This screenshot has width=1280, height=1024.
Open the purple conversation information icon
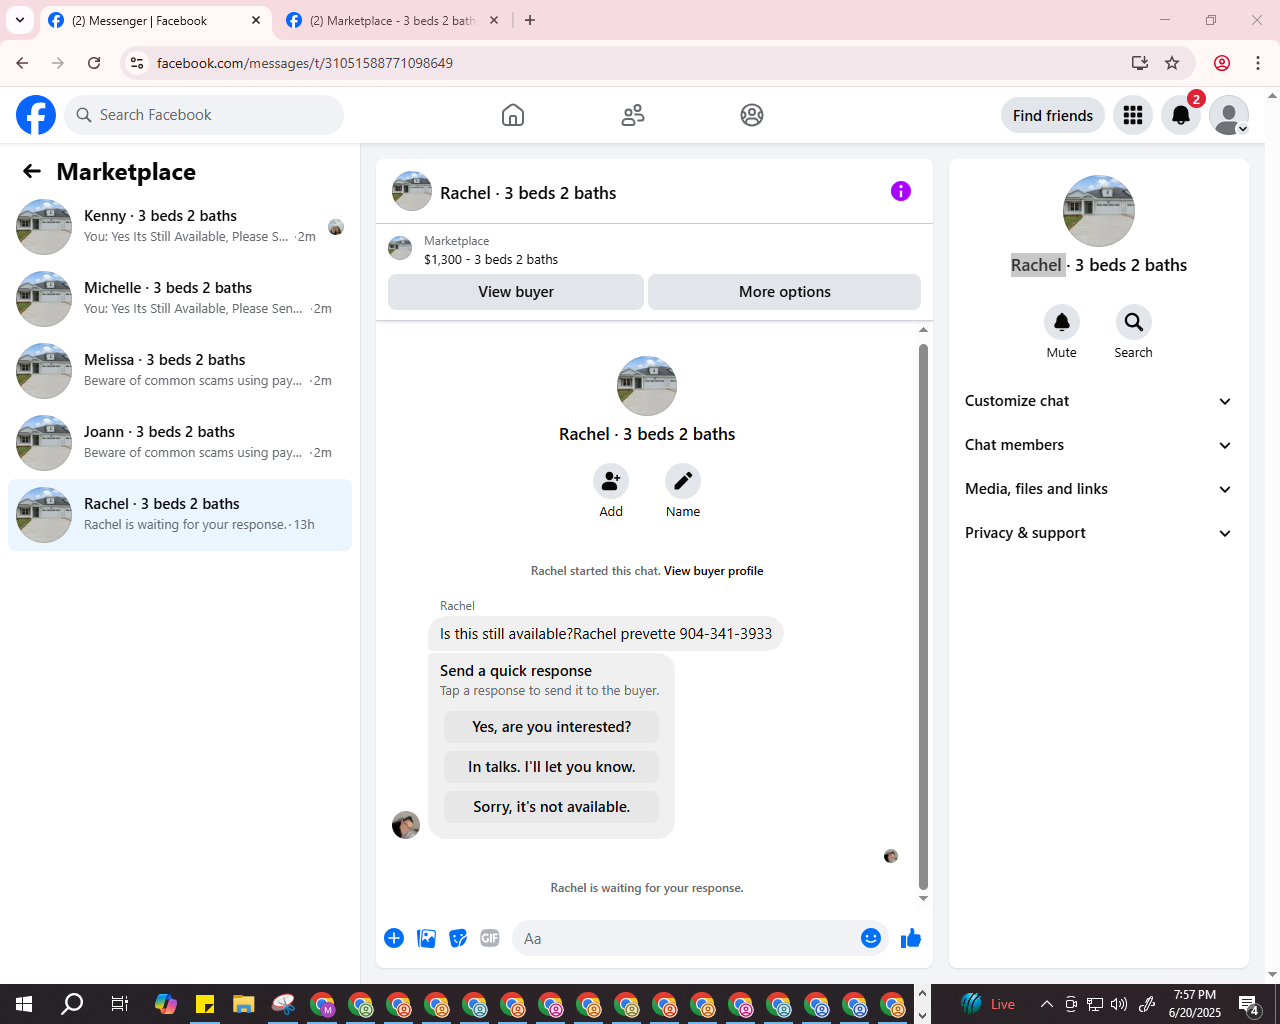click(x=901, y=191)
